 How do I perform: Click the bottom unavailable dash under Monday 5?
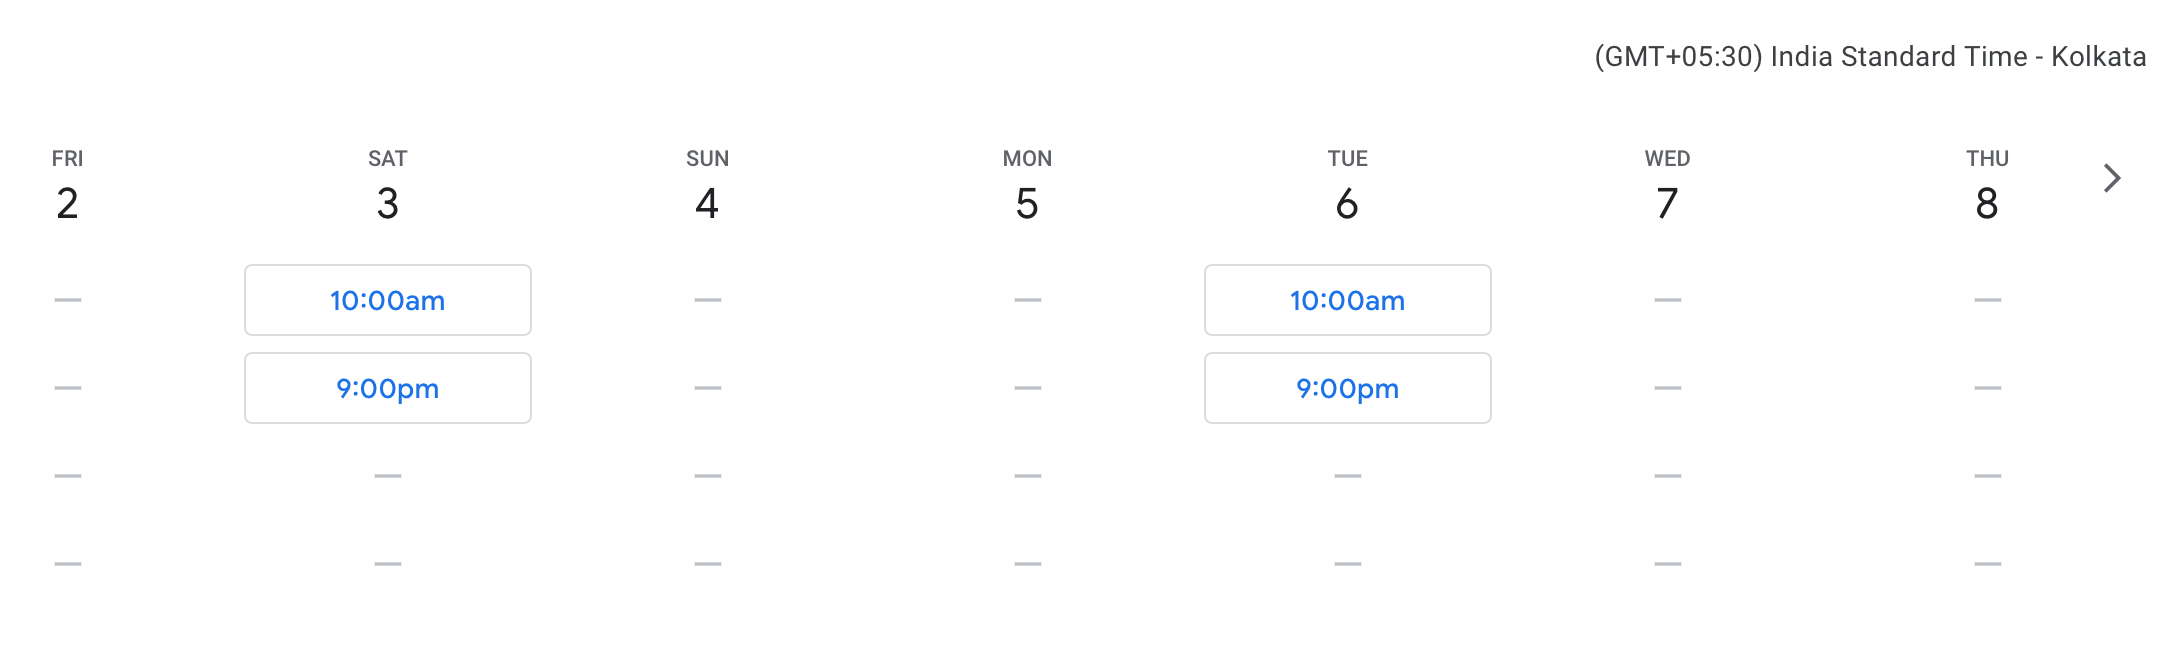click(x=1028, y=564)
